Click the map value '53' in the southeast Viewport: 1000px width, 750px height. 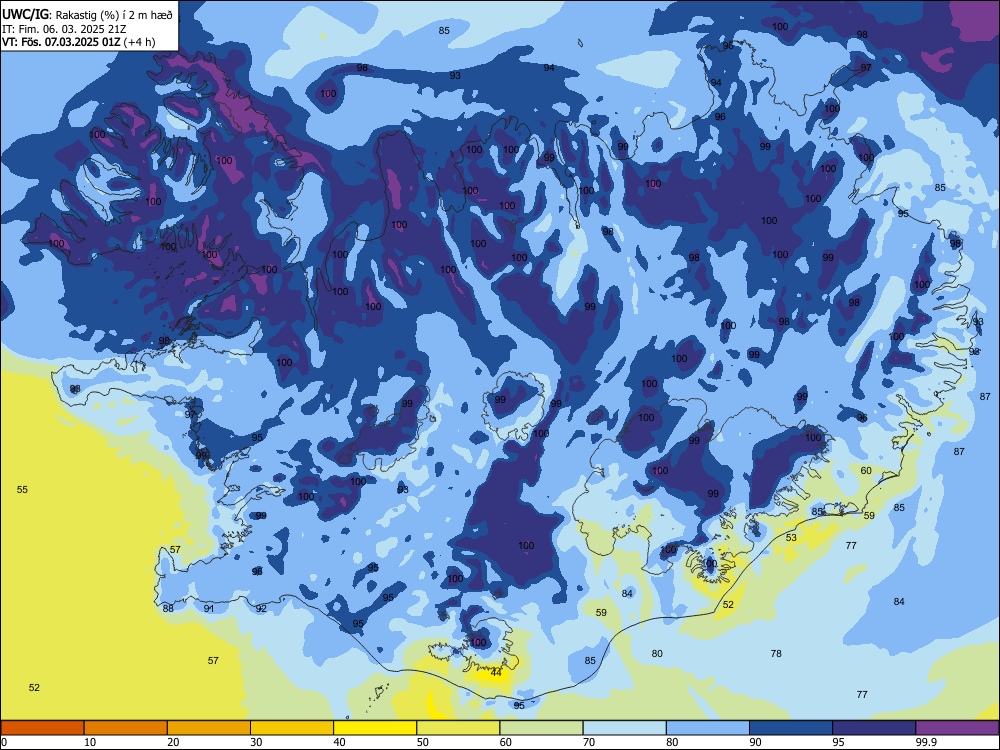[x=791, y=538]
